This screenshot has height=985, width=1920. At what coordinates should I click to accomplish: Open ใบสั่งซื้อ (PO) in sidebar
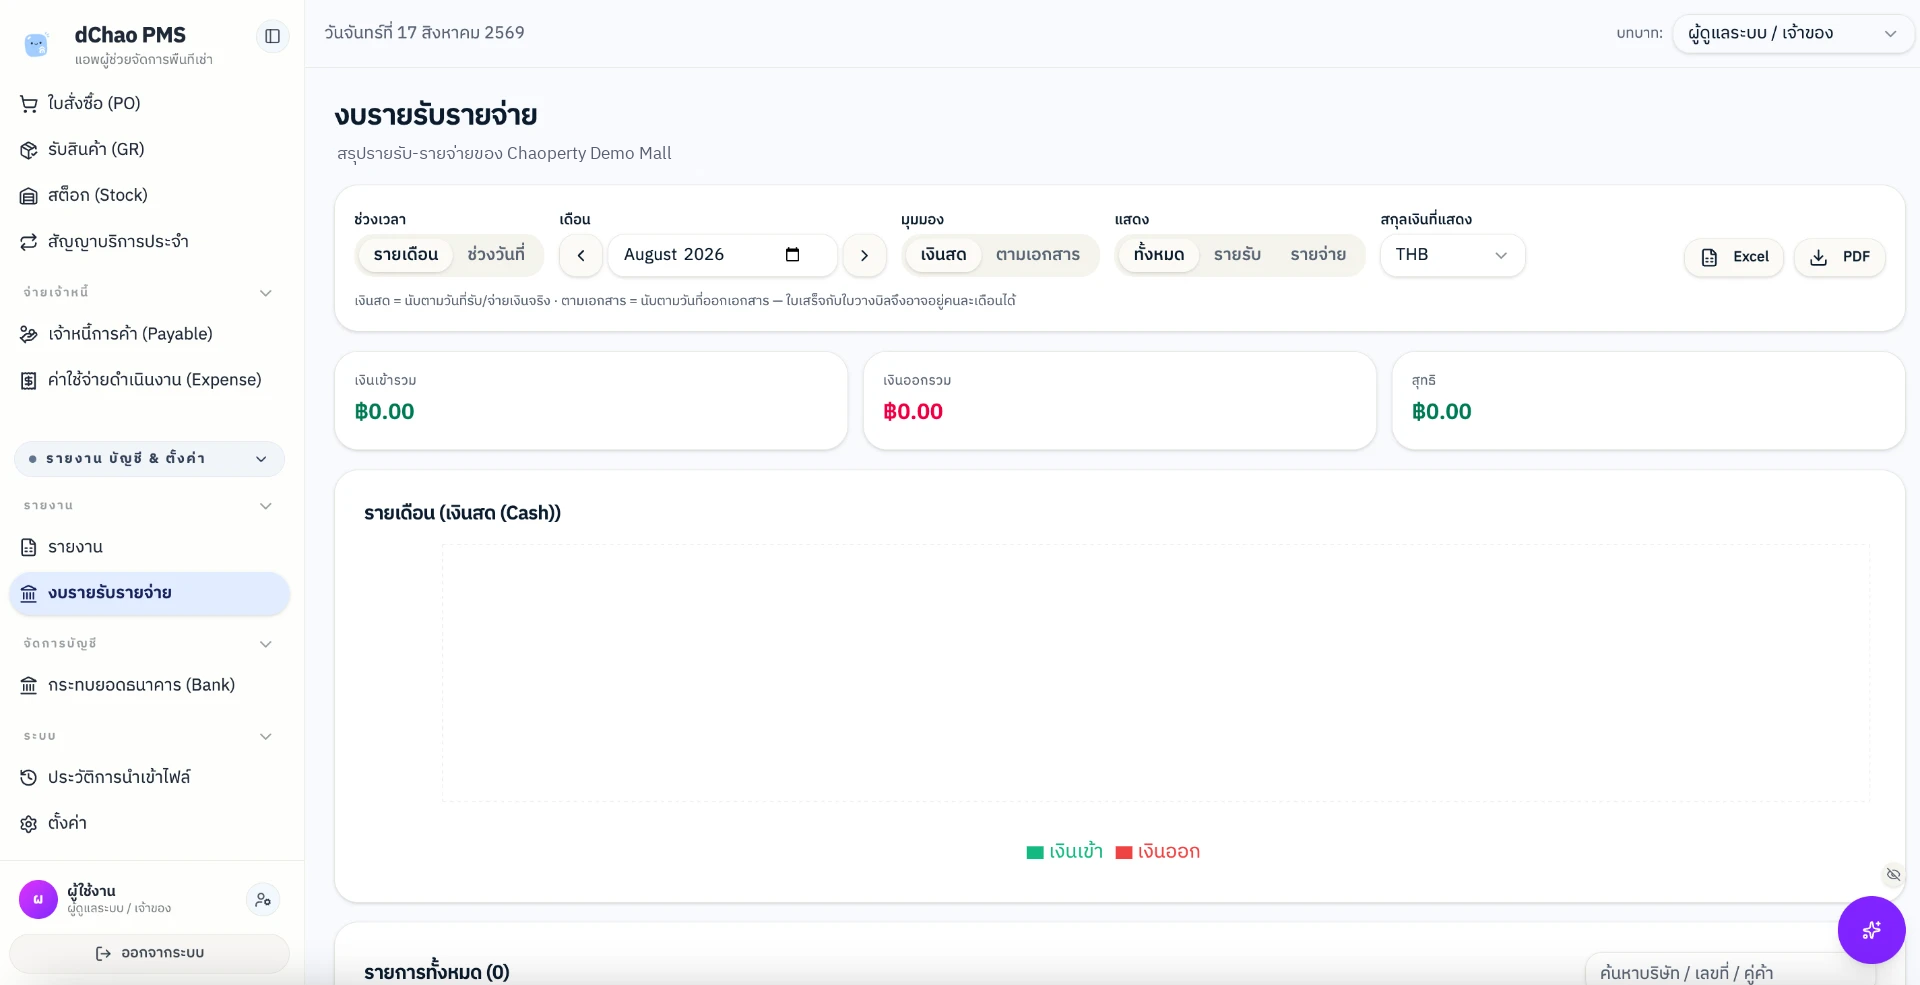[150, 103]
